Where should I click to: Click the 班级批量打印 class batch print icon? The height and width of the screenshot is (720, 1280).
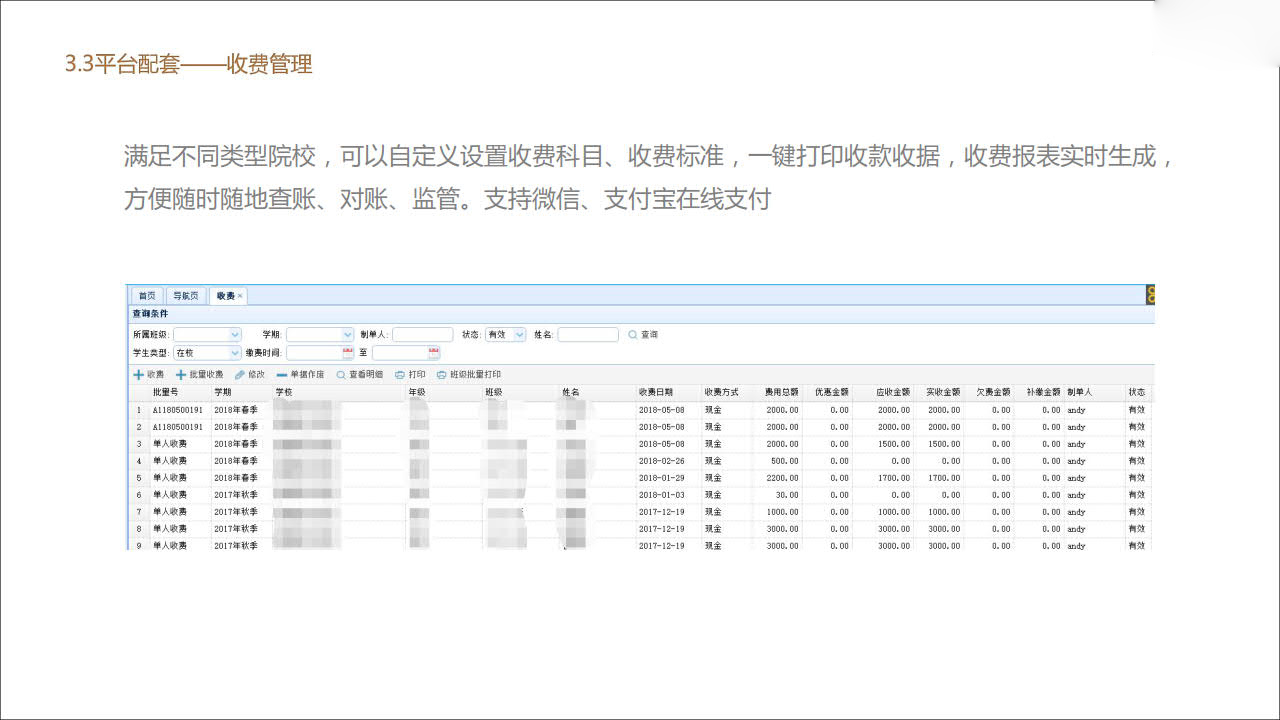tap(441, 375)
